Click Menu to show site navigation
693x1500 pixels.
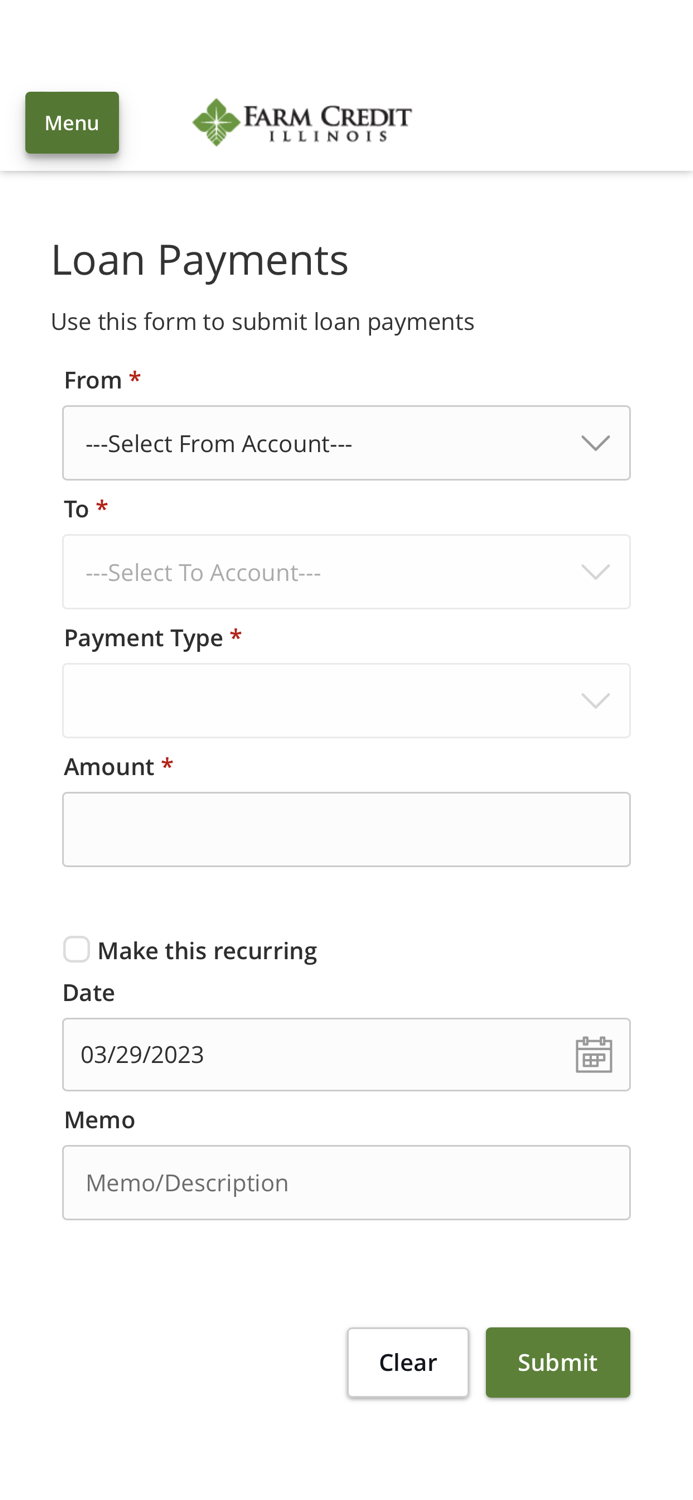tap(71, 122)
